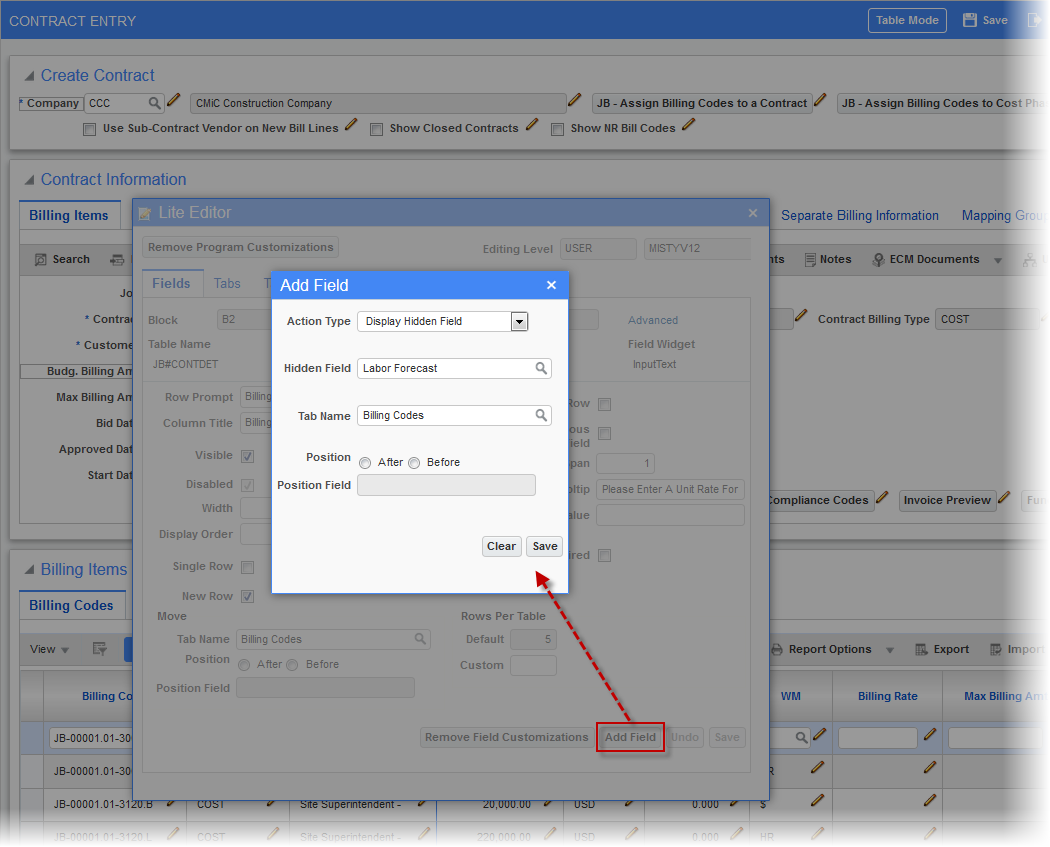Open the ECM Documents toolbar item
The width and height of the screenshot is (1050, 847).
tap(926, 260)
